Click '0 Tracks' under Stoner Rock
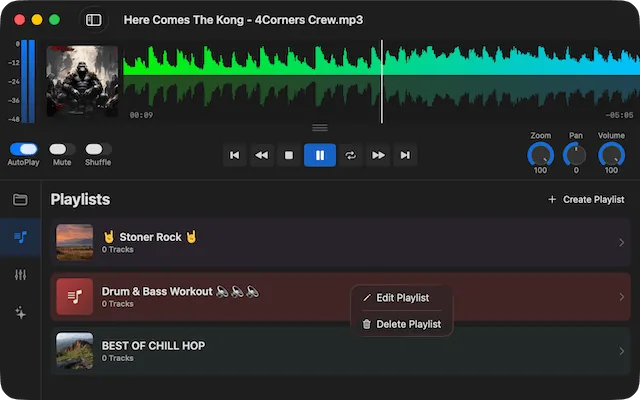 coord(118,249)
